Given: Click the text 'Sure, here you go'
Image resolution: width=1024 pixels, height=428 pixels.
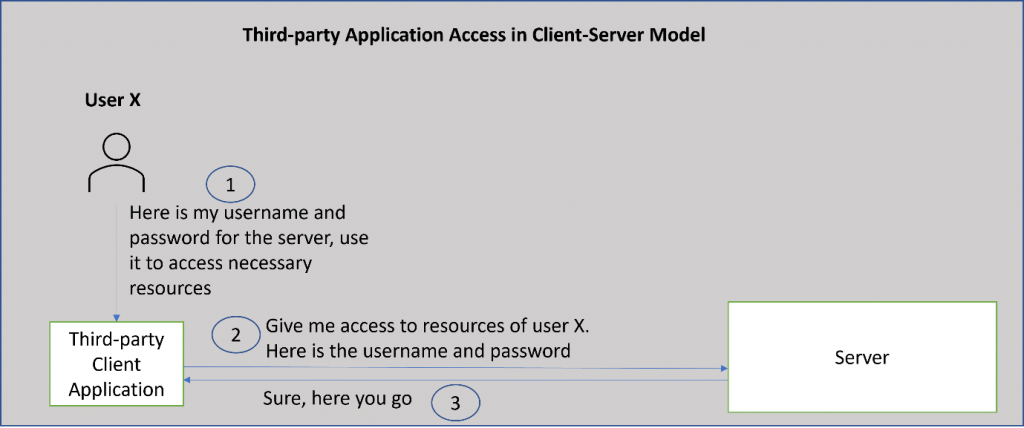Looking at the screenshot, I should pos(337,399).
